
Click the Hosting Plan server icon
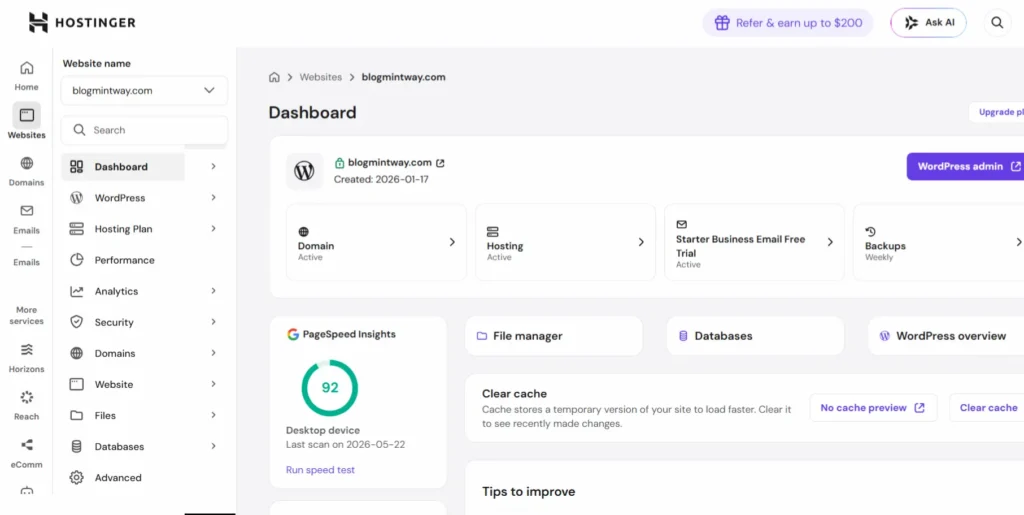tap(76, 229)
